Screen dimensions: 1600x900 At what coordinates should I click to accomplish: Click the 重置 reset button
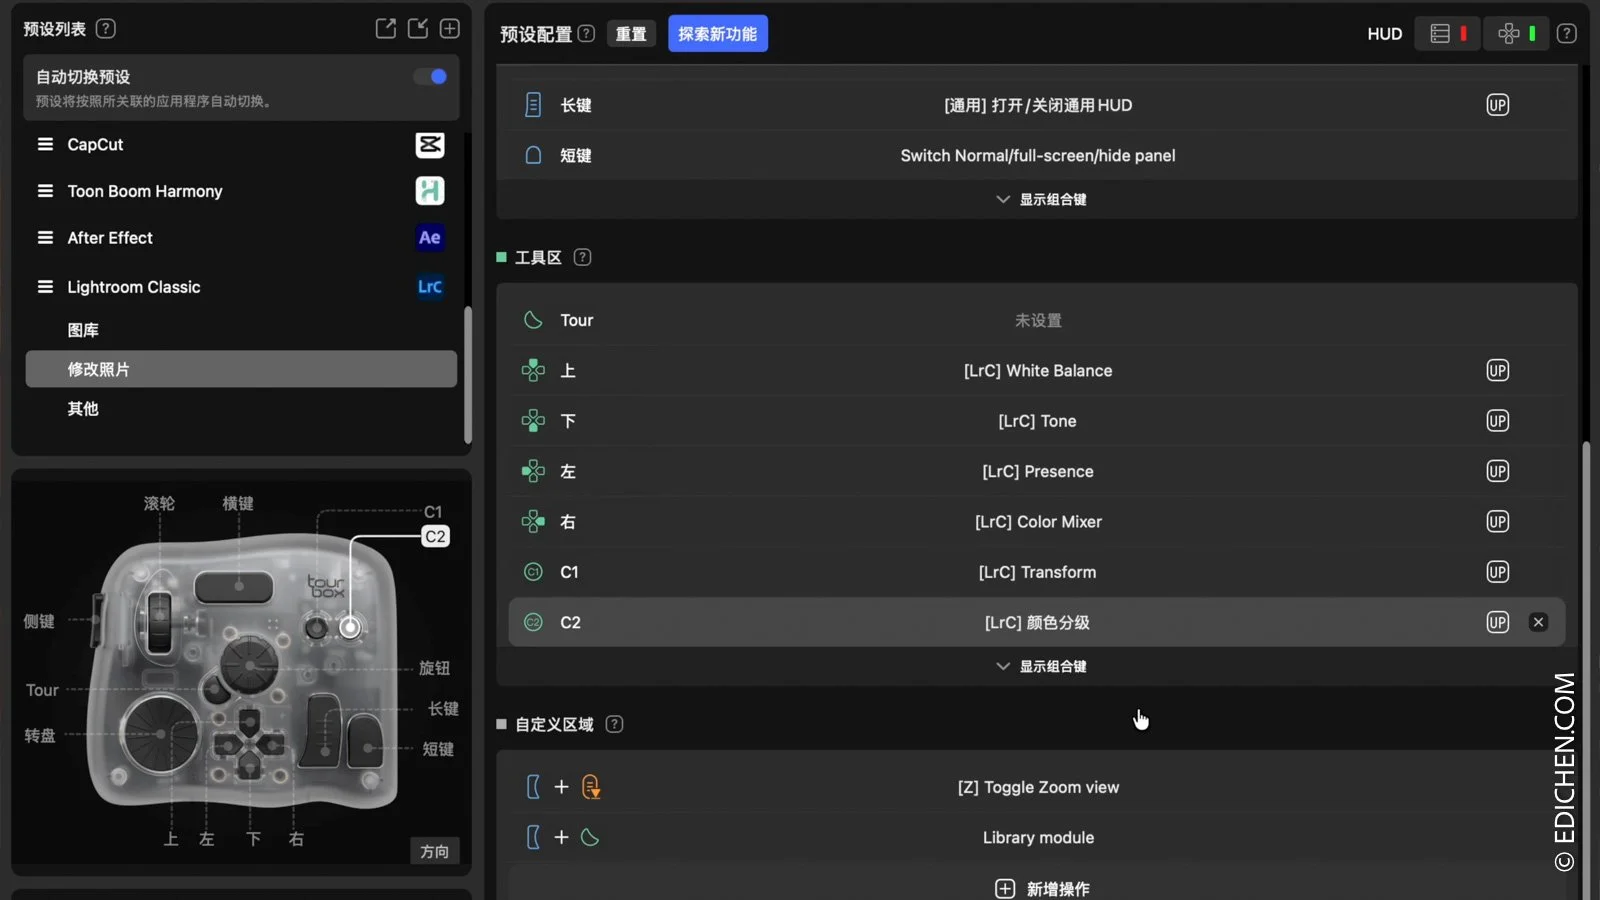click(631, 34)
